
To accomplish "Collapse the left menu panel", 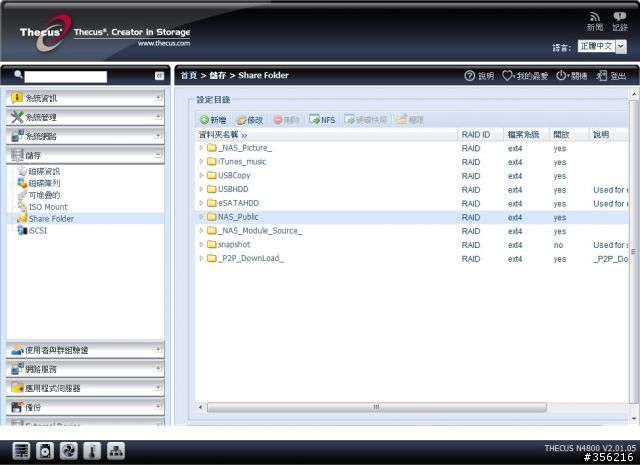I will pos(159,76).
